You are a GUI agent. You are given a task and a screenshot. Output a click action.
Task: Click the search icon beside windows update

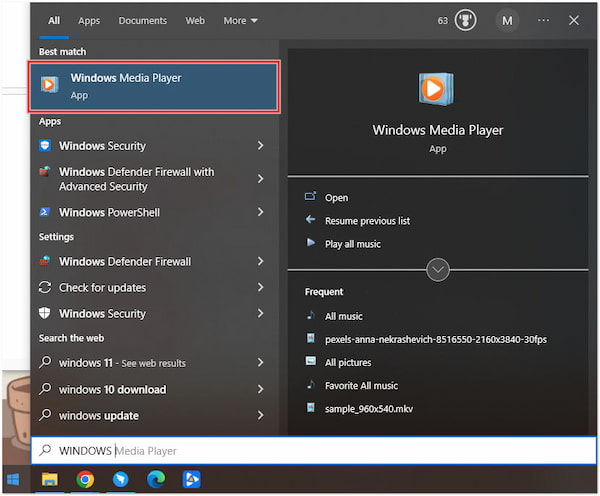(x=45, y=414)
